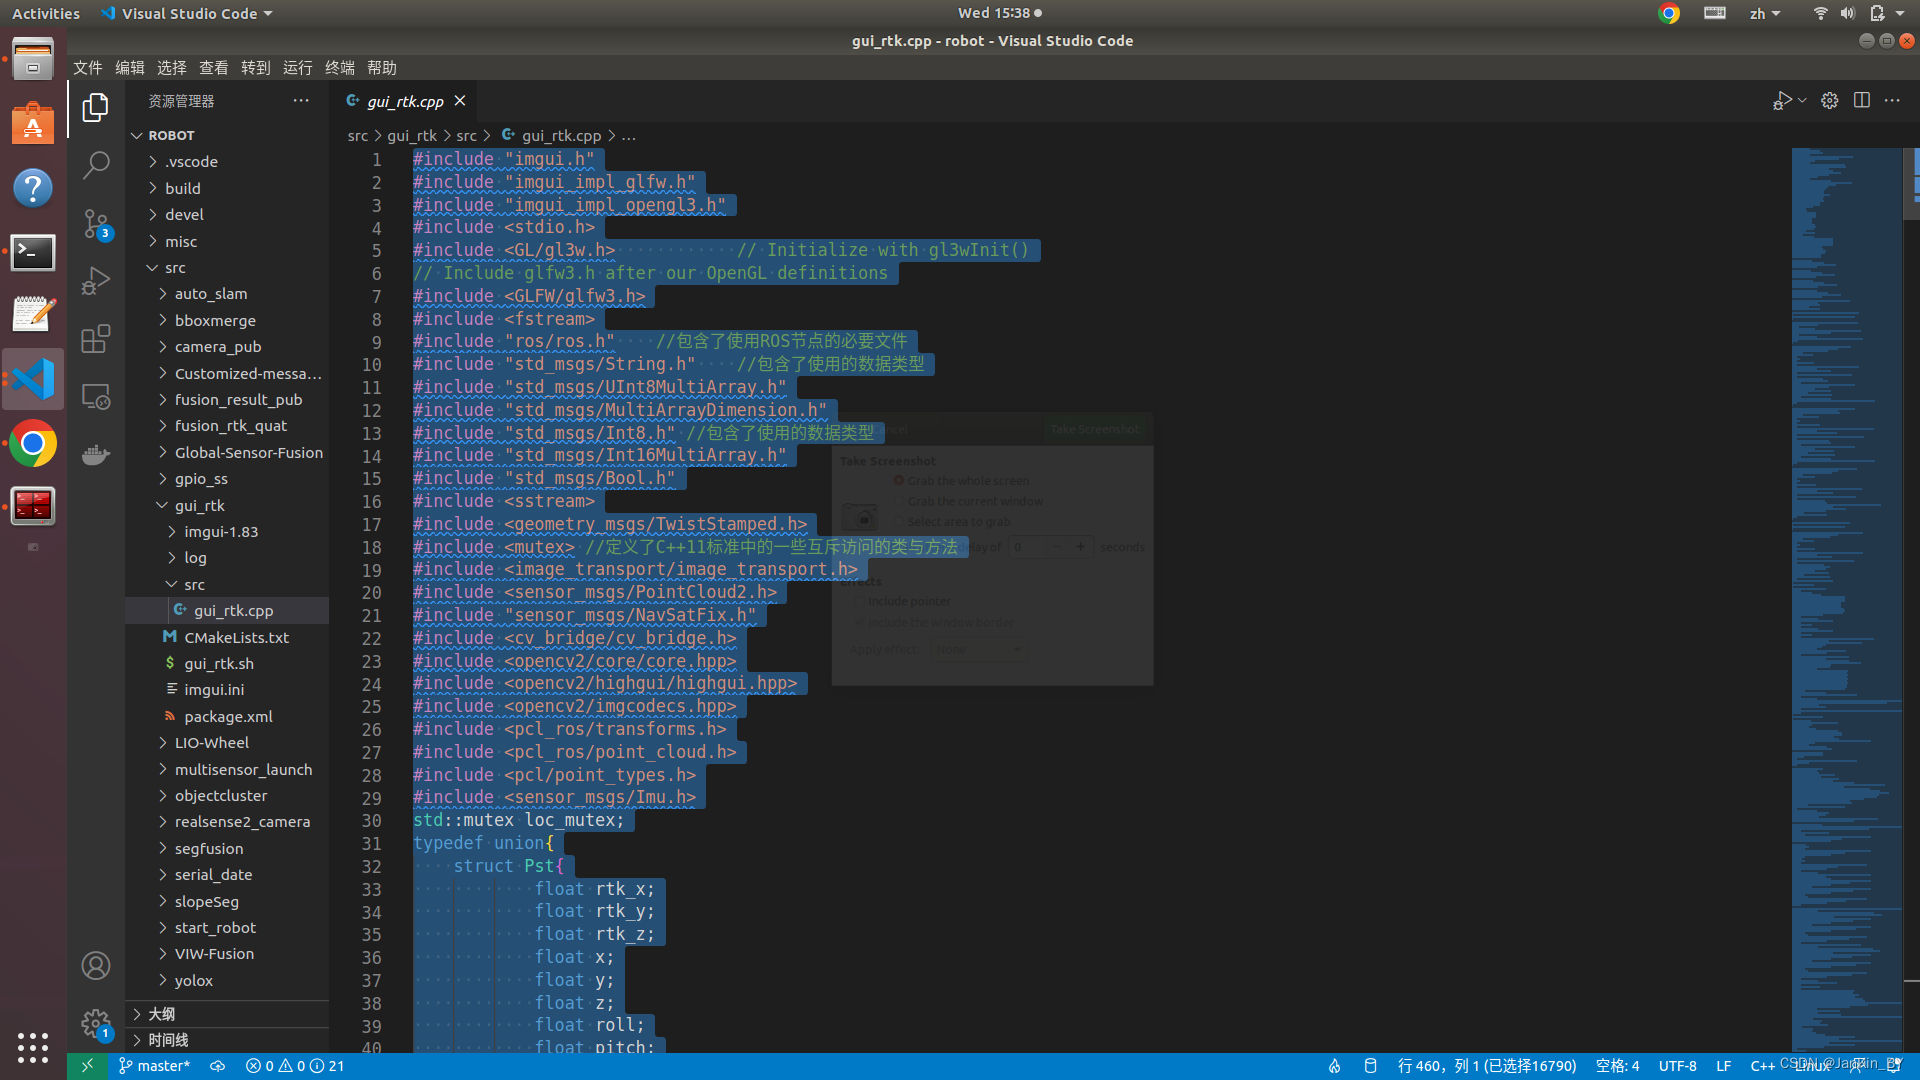Open the Run and Debug view

(96, 281)
